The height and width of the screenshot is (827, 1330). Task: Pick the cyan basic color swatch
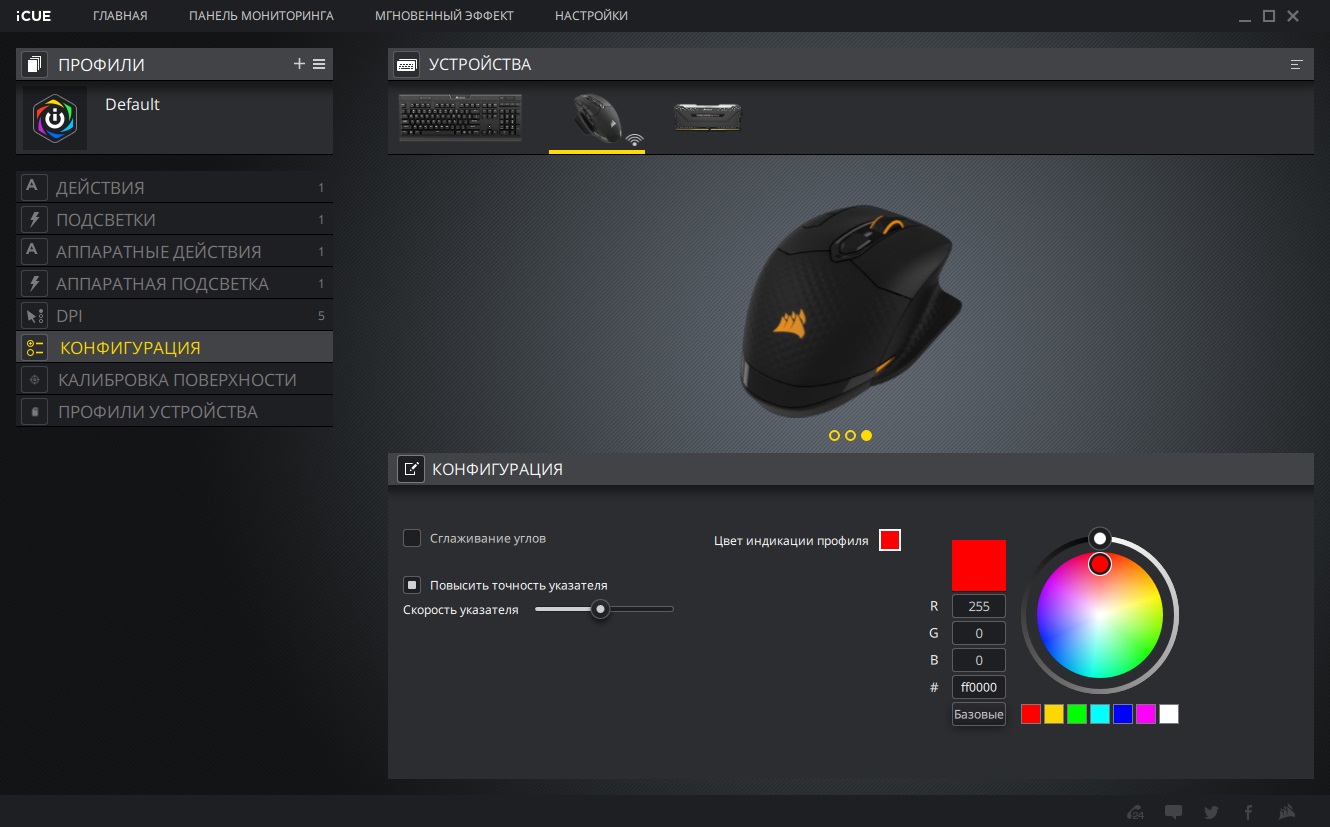point(1100,714)
